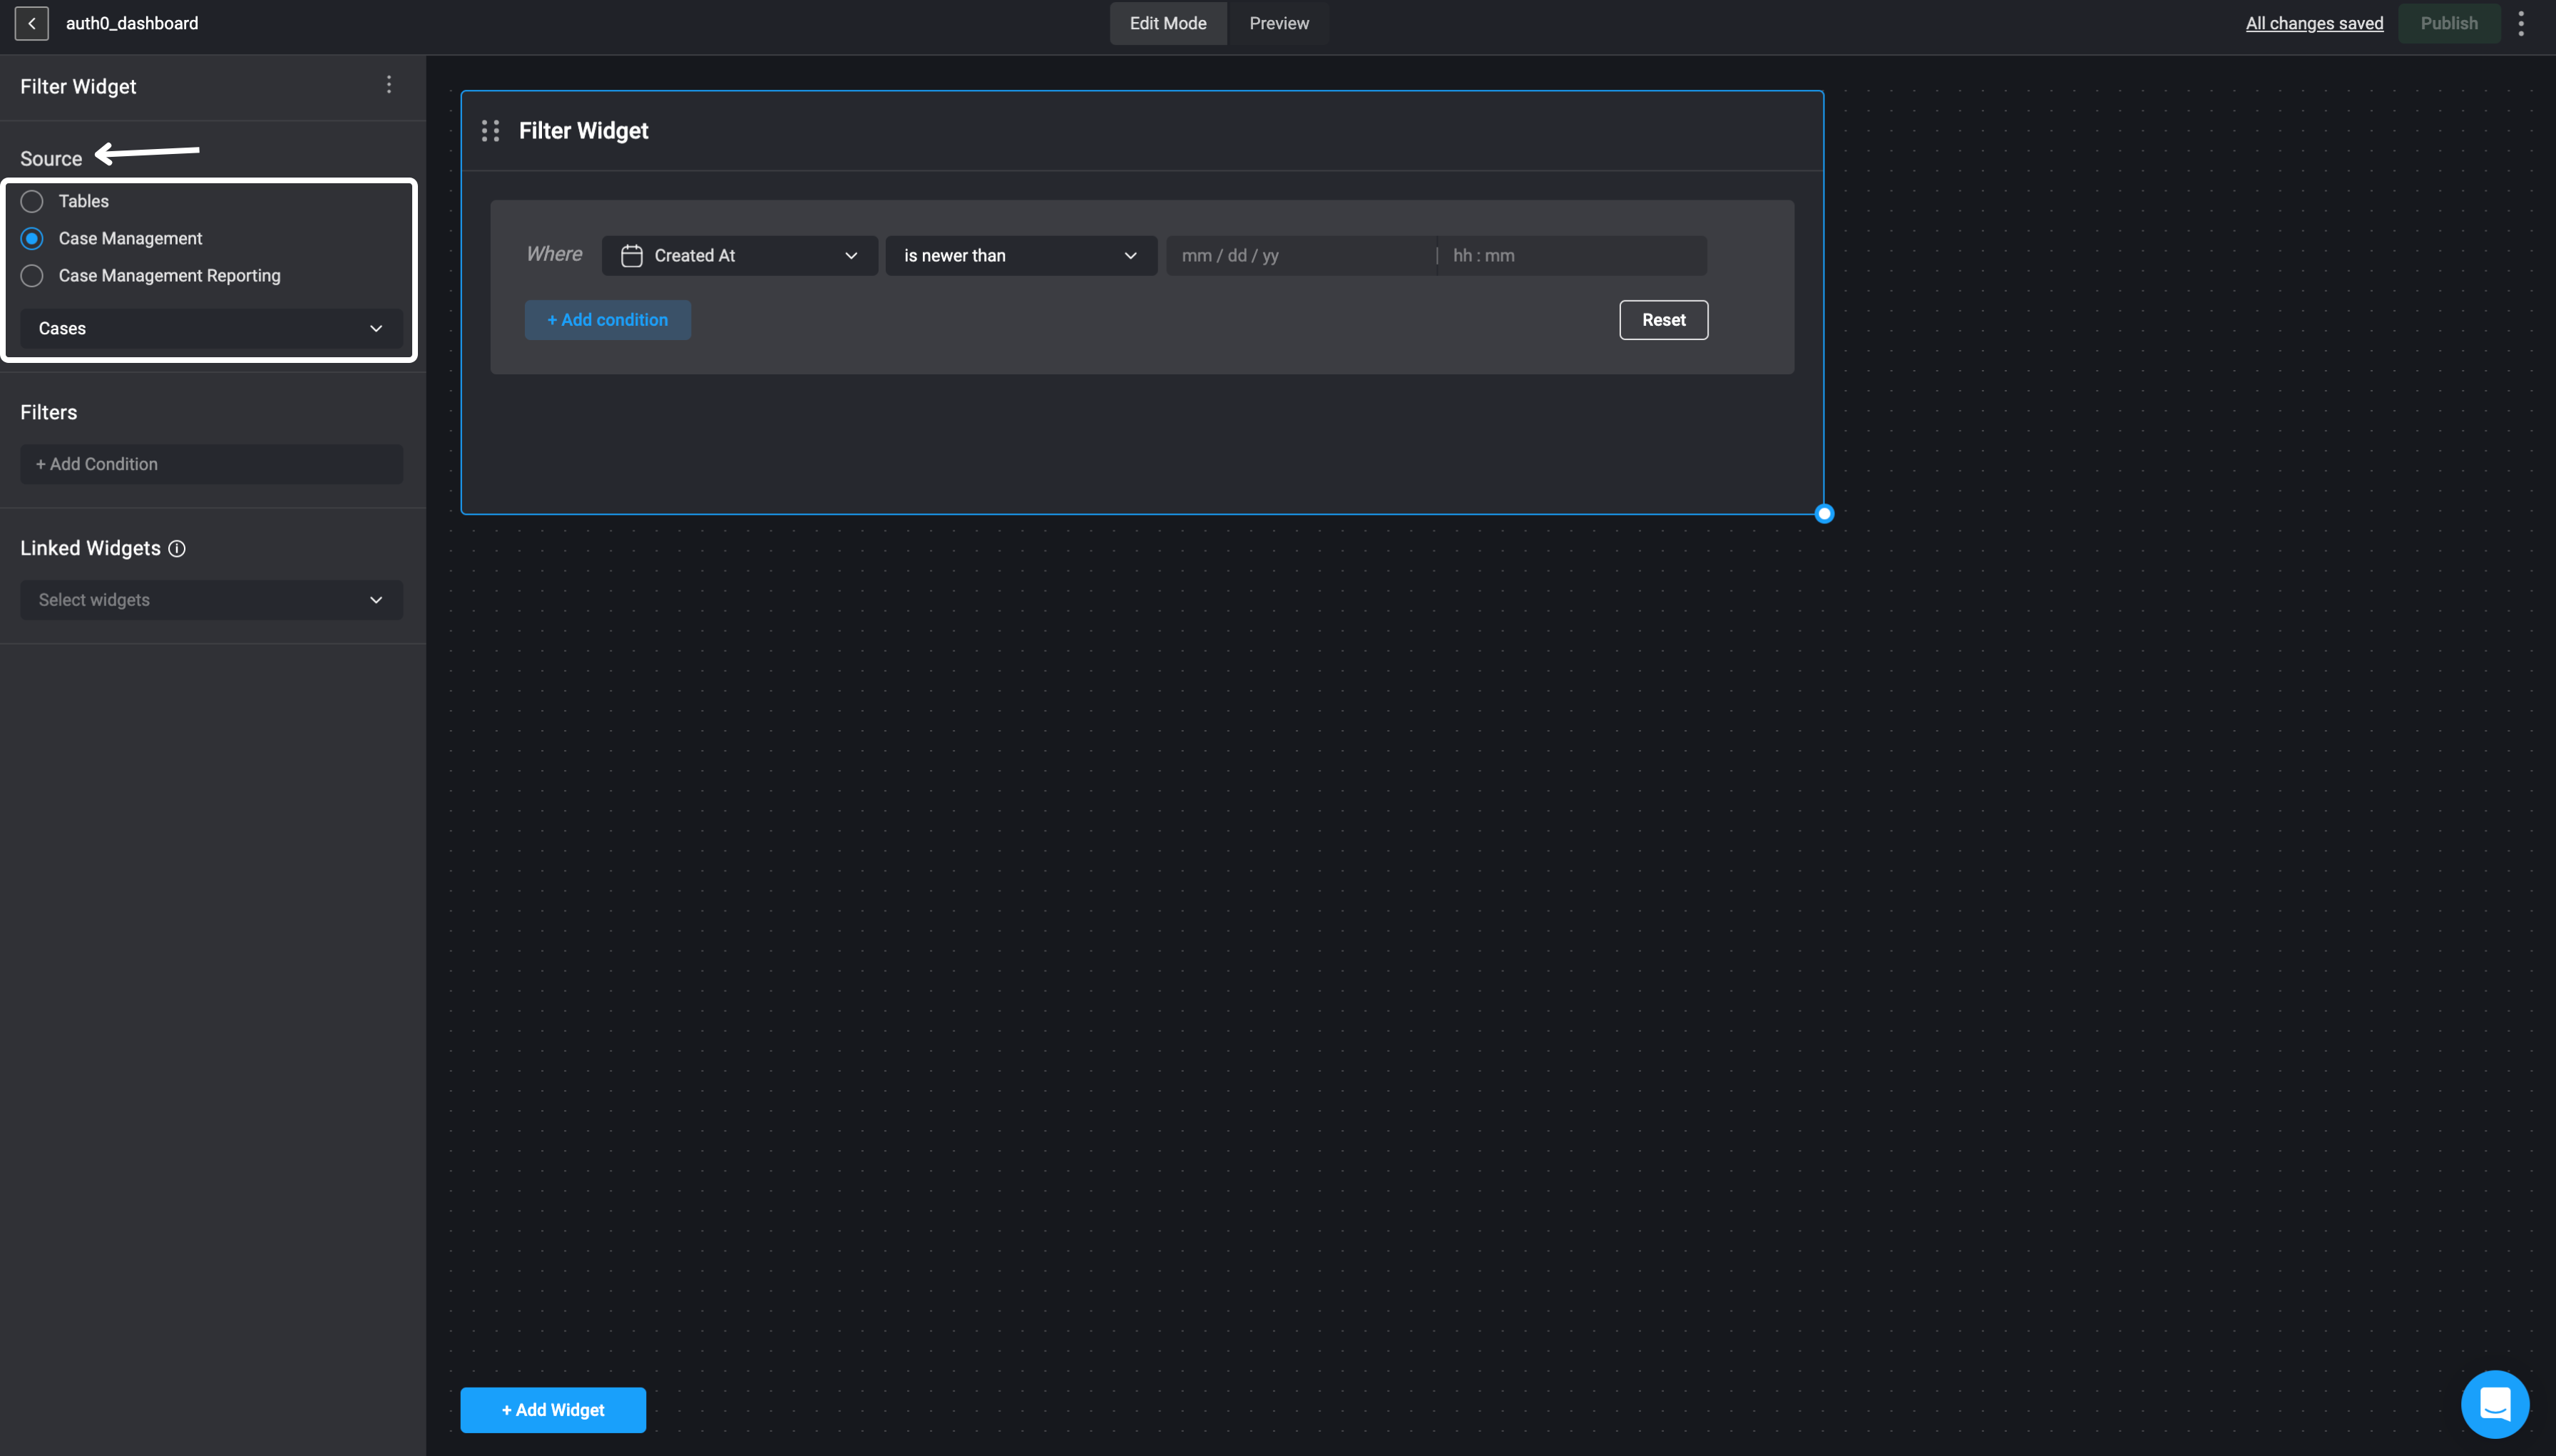Viewport: 2556px width, 1456px height.
Task: Click the Filter Widget title on canvas
Action: click(583, 131)
